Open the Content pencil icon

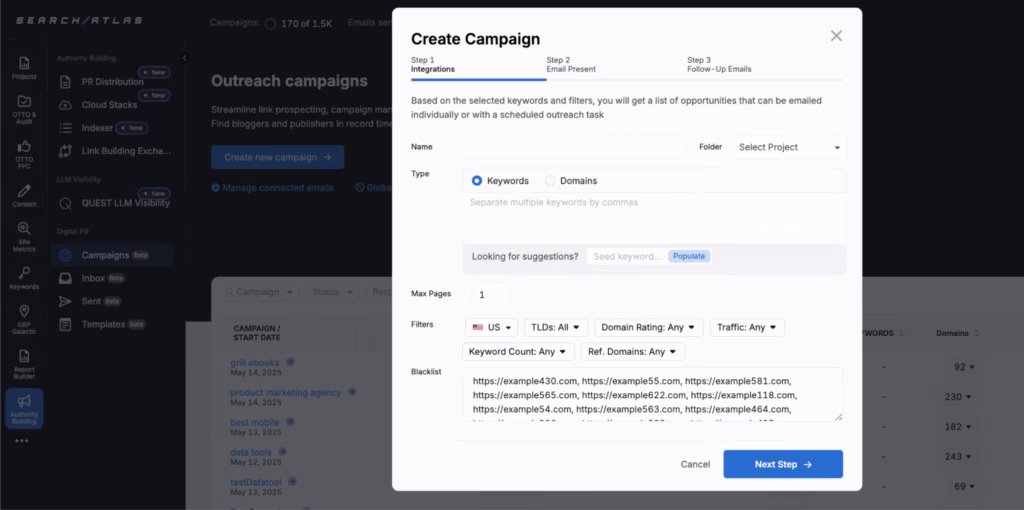tap(24, 194)
